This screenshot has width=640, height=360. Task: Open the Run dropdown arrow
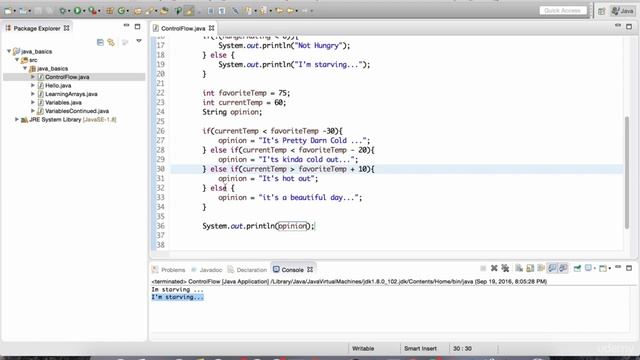(84, 11)
